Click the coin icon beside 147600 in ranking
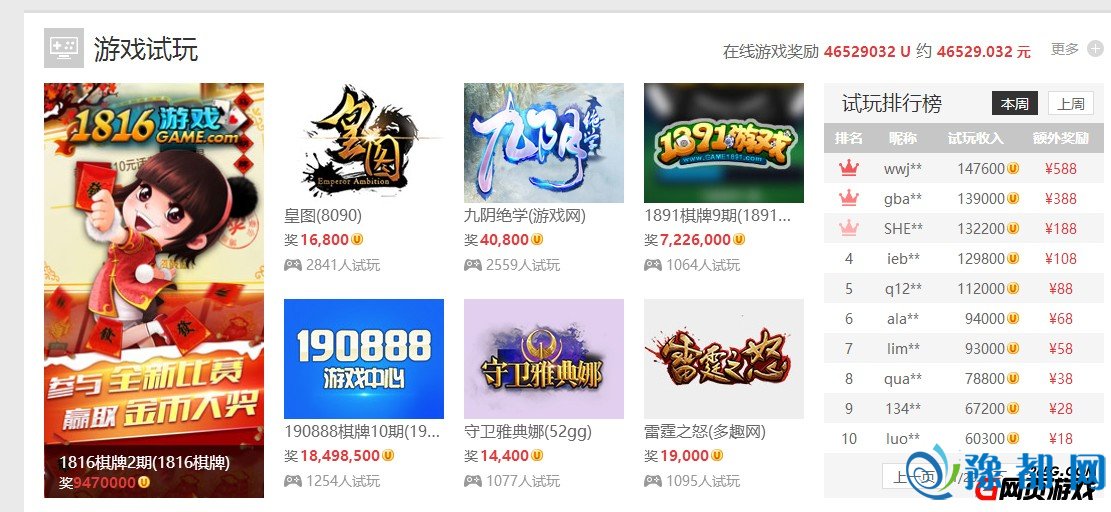 pyautogui.click(x=1013, y=169)
